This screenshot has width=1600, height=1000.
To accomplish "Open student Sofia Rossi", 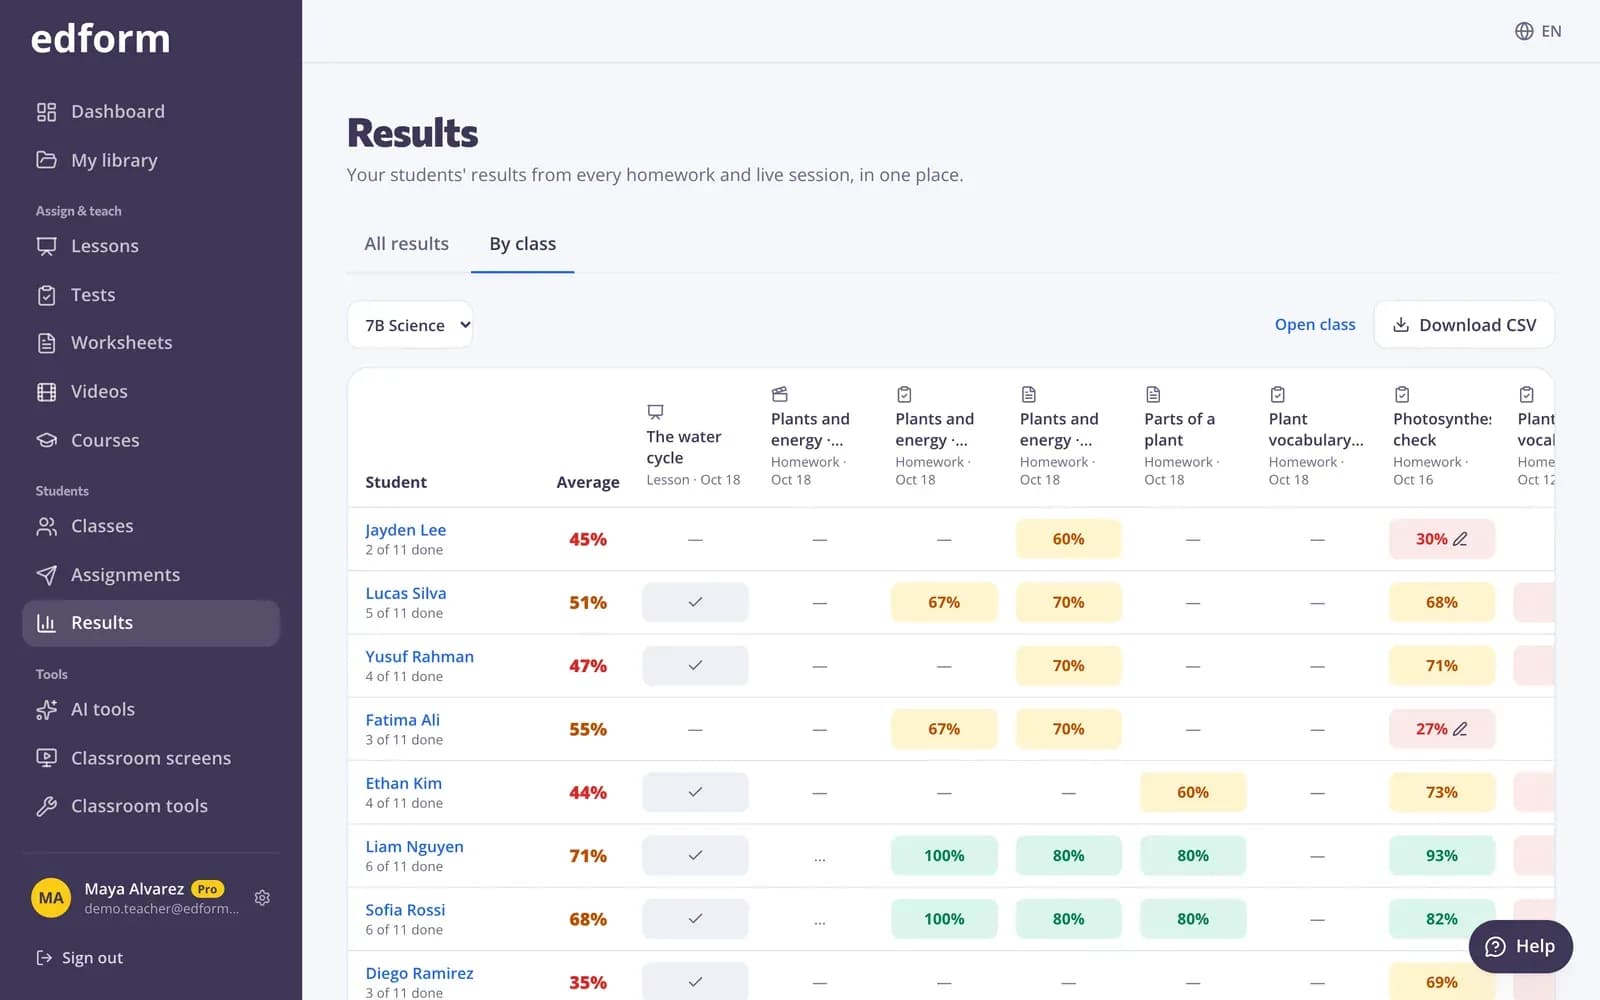I will coord(405,910).
